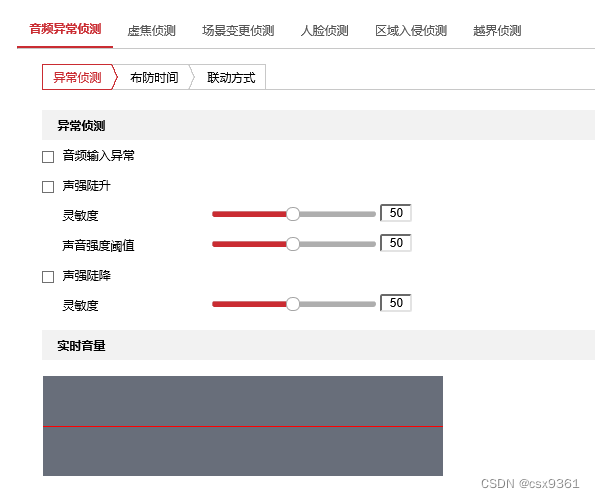595x498 pixels.
Task: Switch to the 音频异常侦测 tab
Action: (65, 30)
